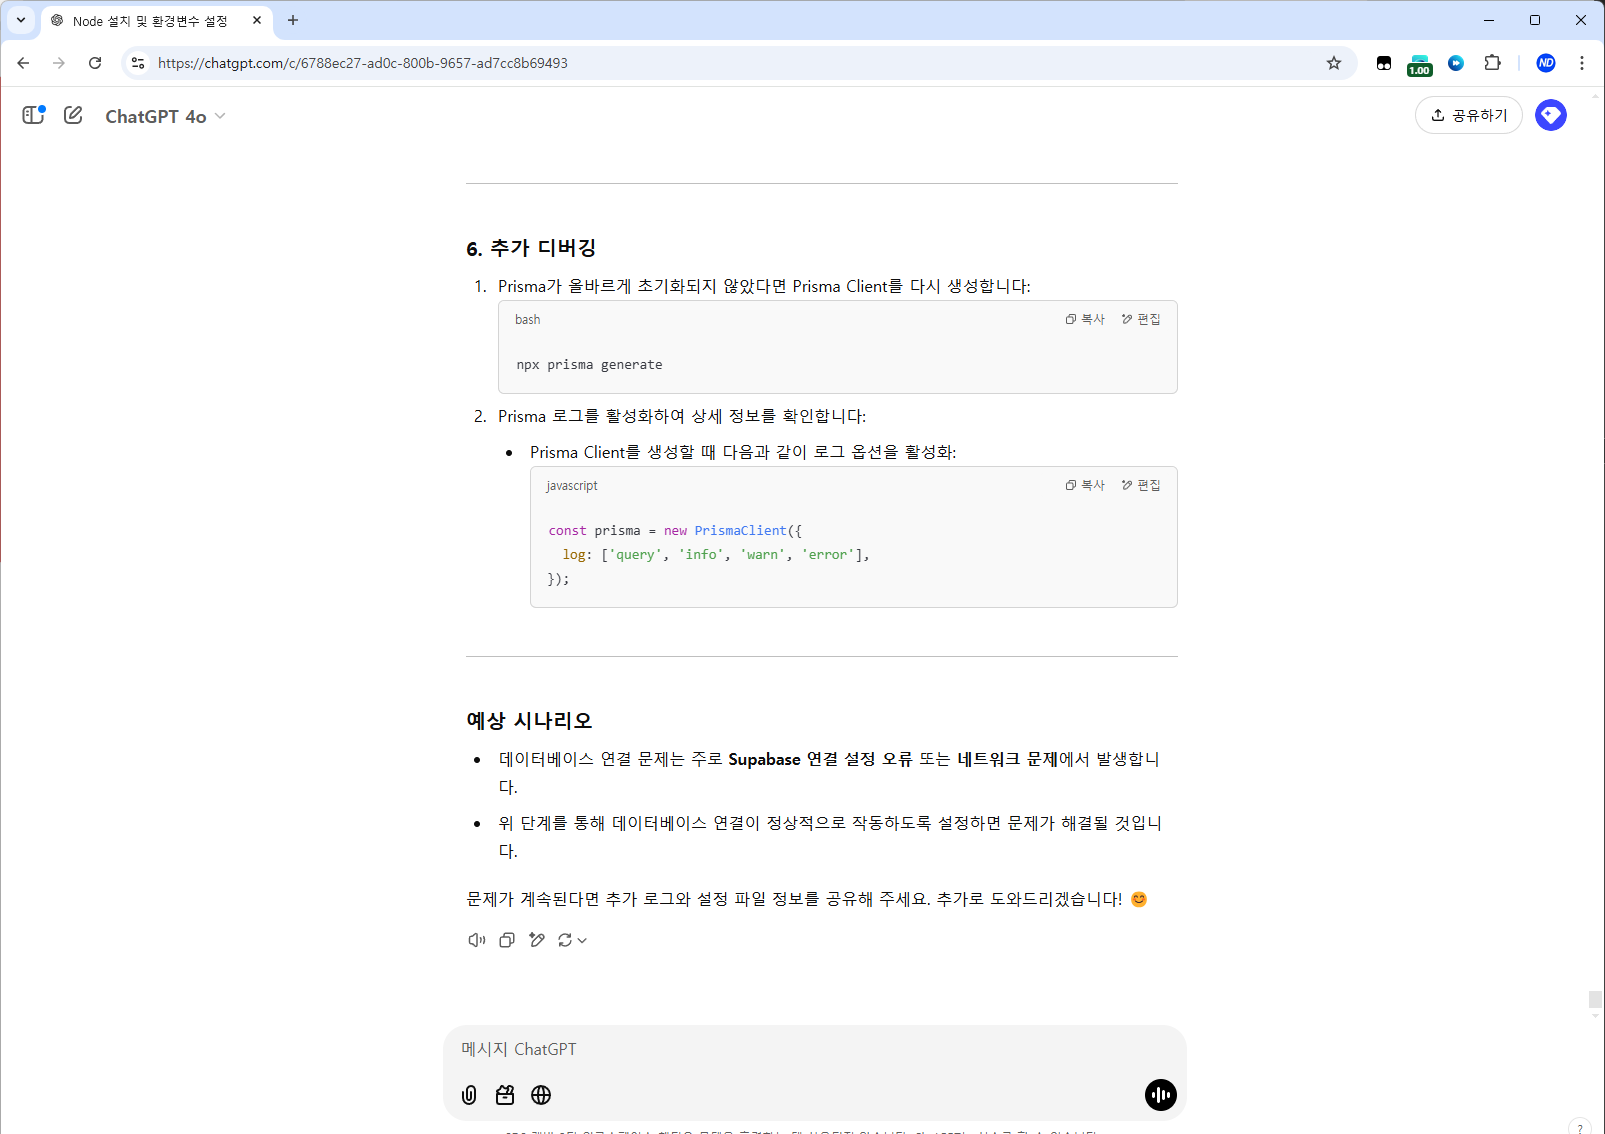
Task: Open the help question mark button
Action: [1579, 1128]
